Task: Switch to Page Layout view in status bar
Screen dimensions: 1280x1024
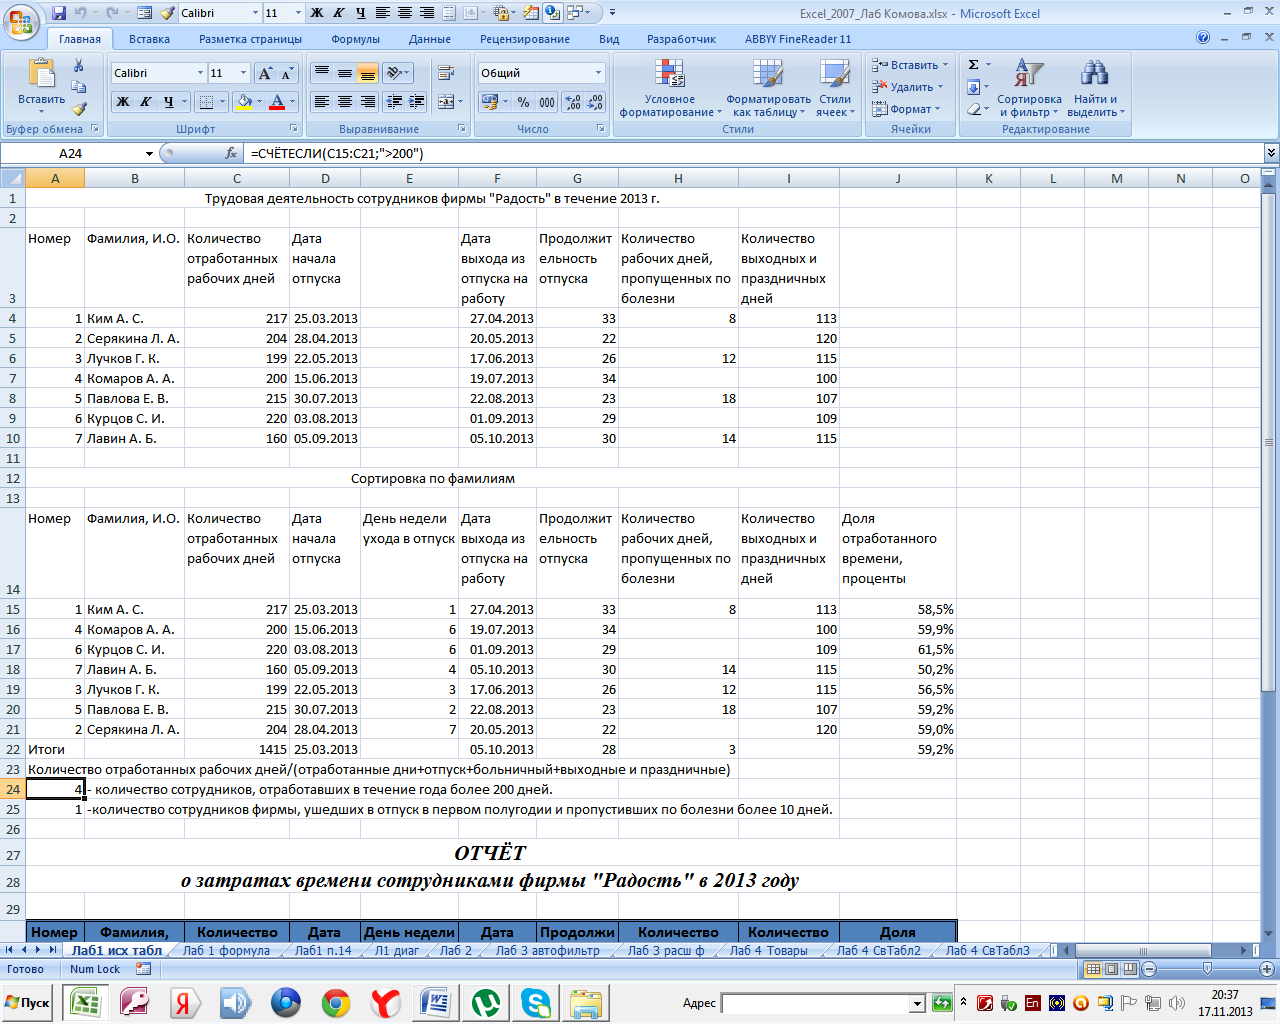Action: click(1111, 968)
